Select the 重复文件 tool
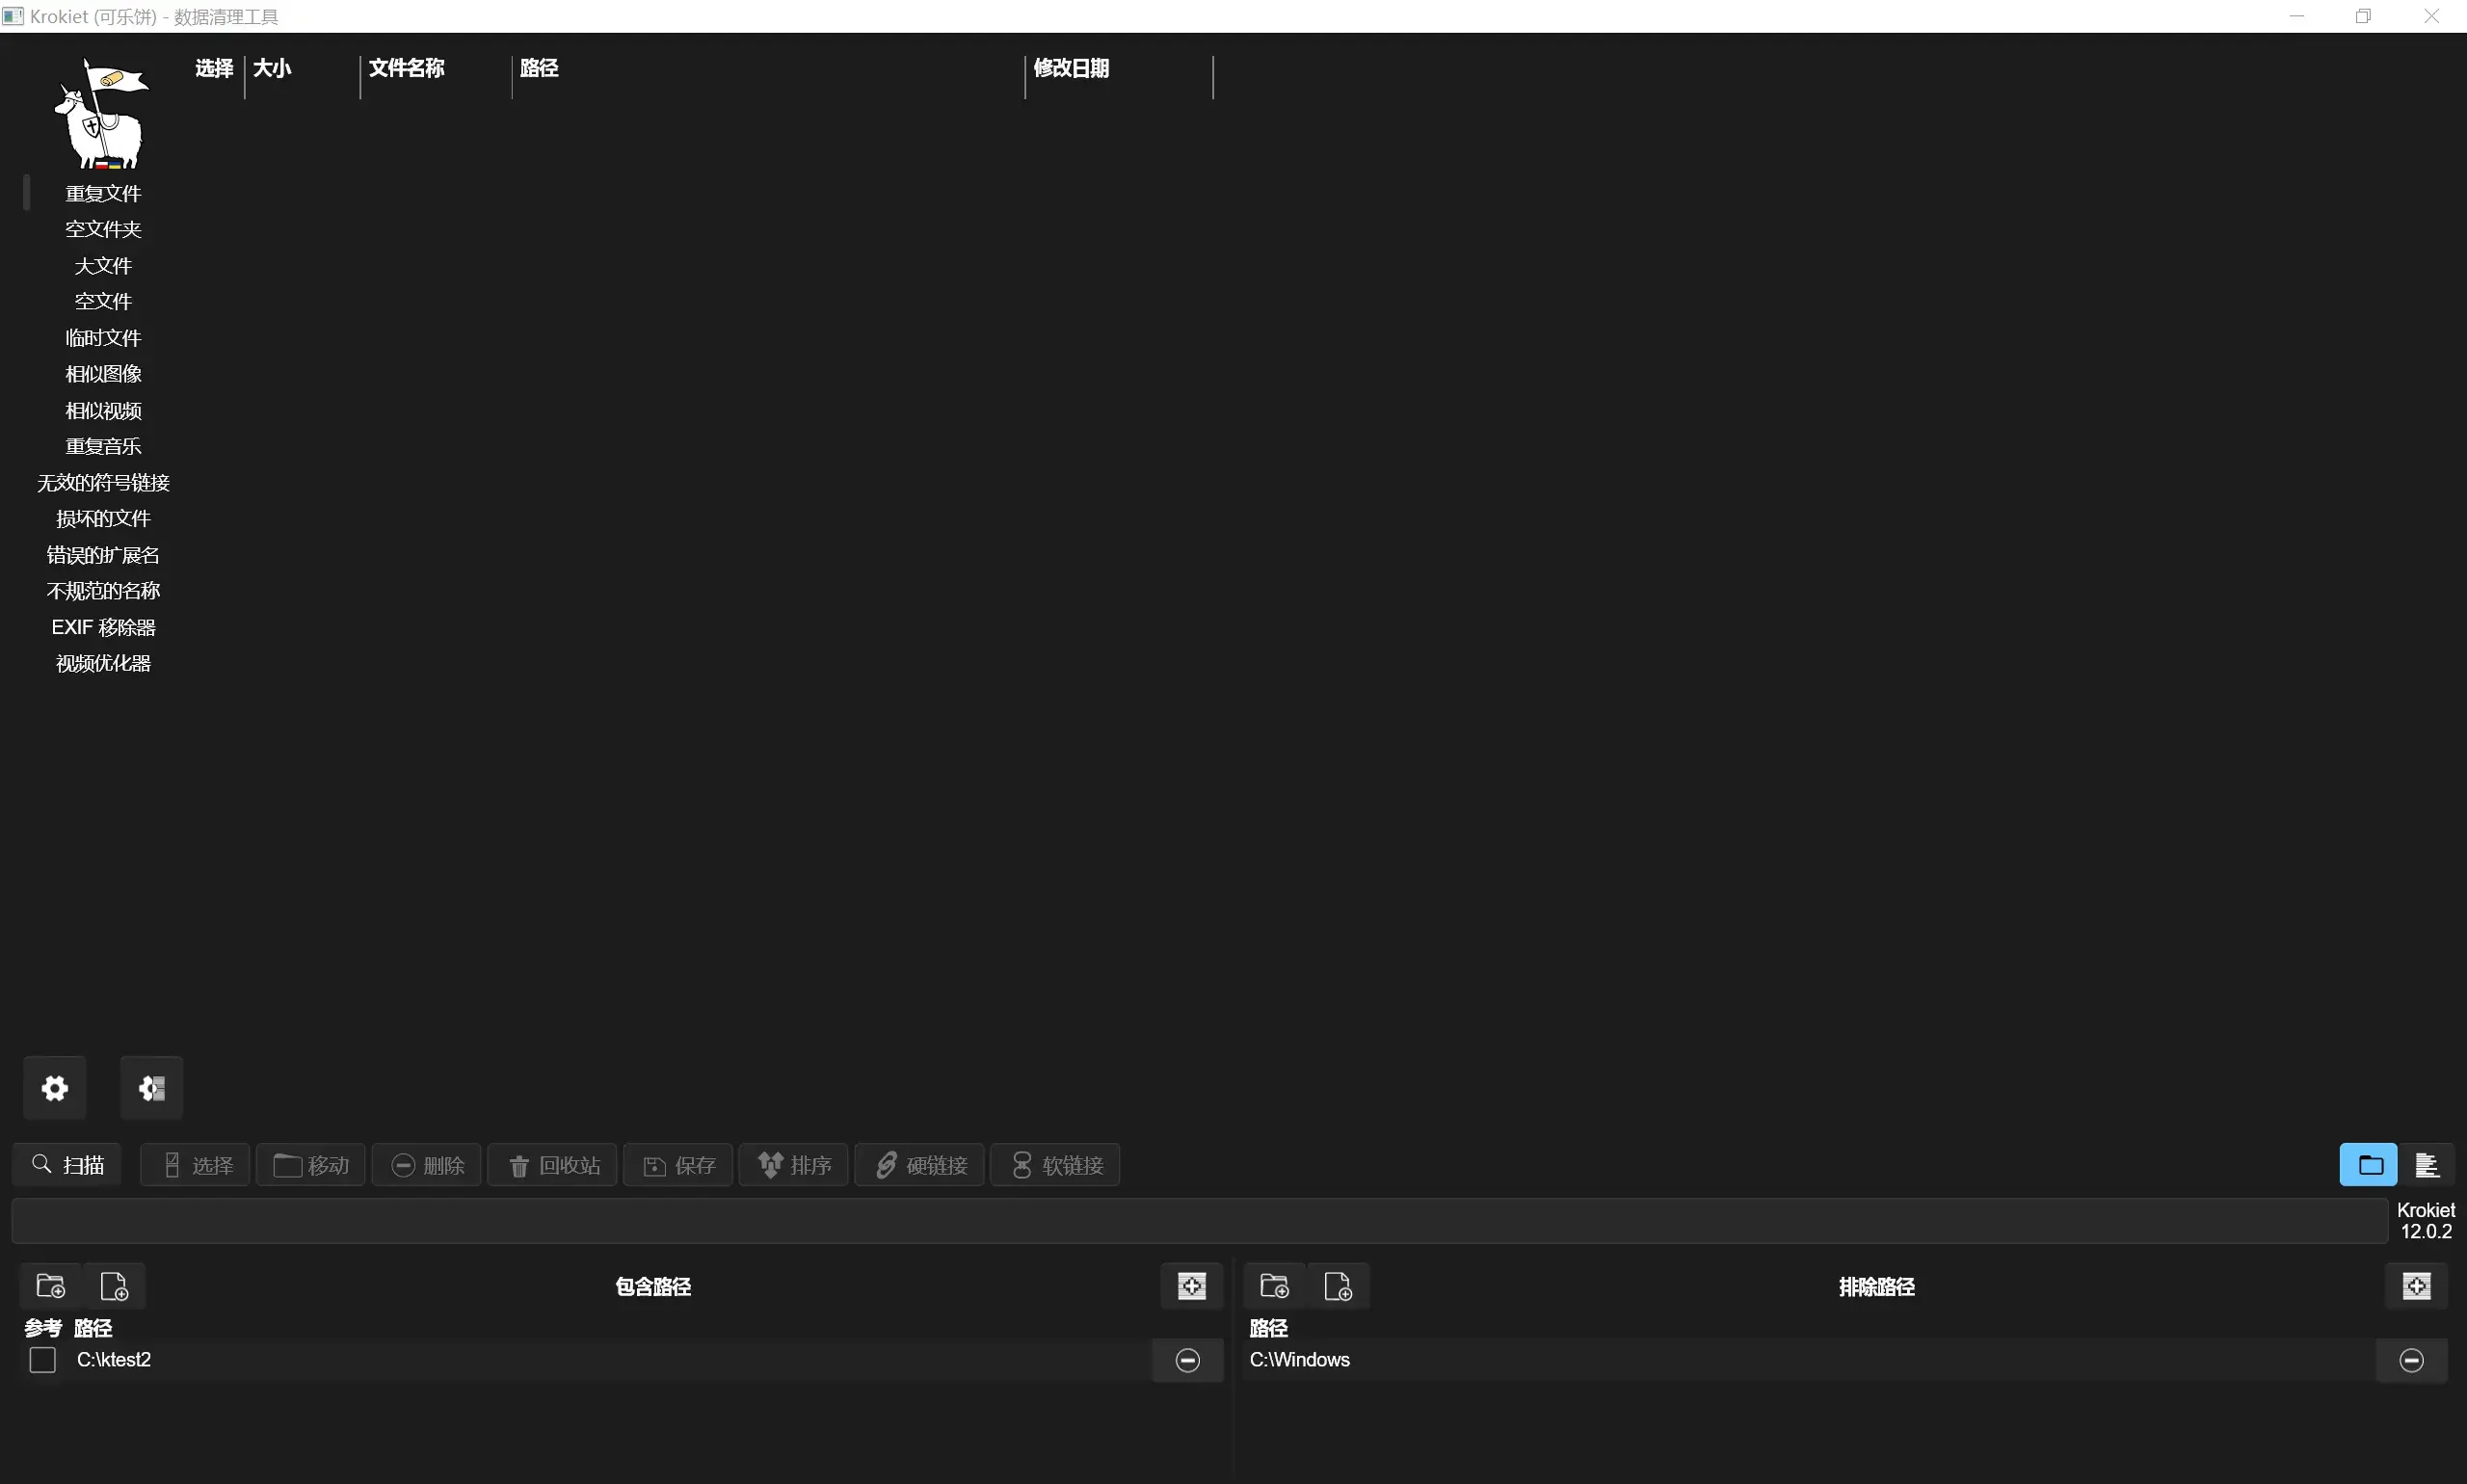Viewport: 2467px width, 1484px height. [103, 193]
